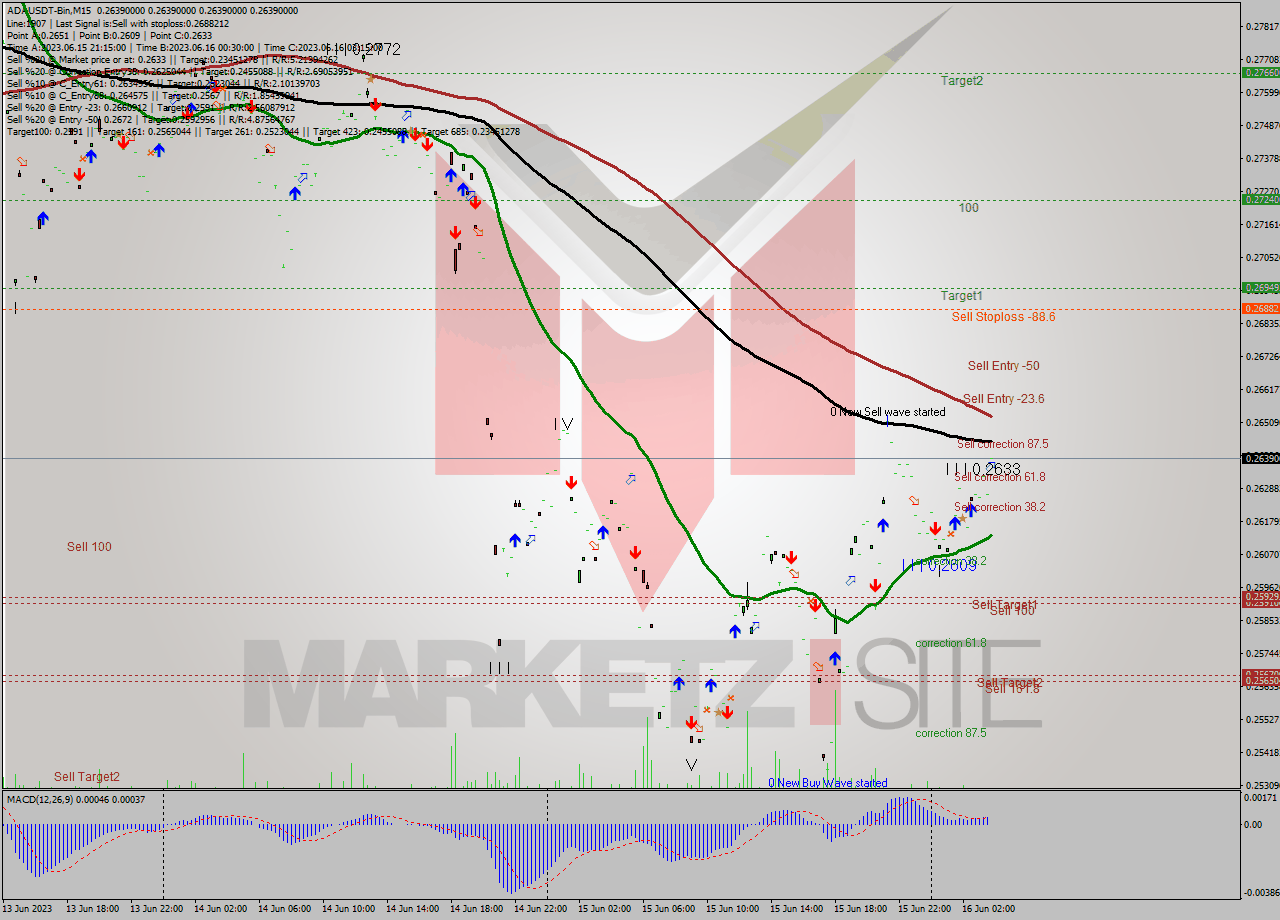The width and height of the screenshot is (1280, 920).
Task: Click the blue 'I I I 0.2609' wave label
Action: [x=939, y=566]
